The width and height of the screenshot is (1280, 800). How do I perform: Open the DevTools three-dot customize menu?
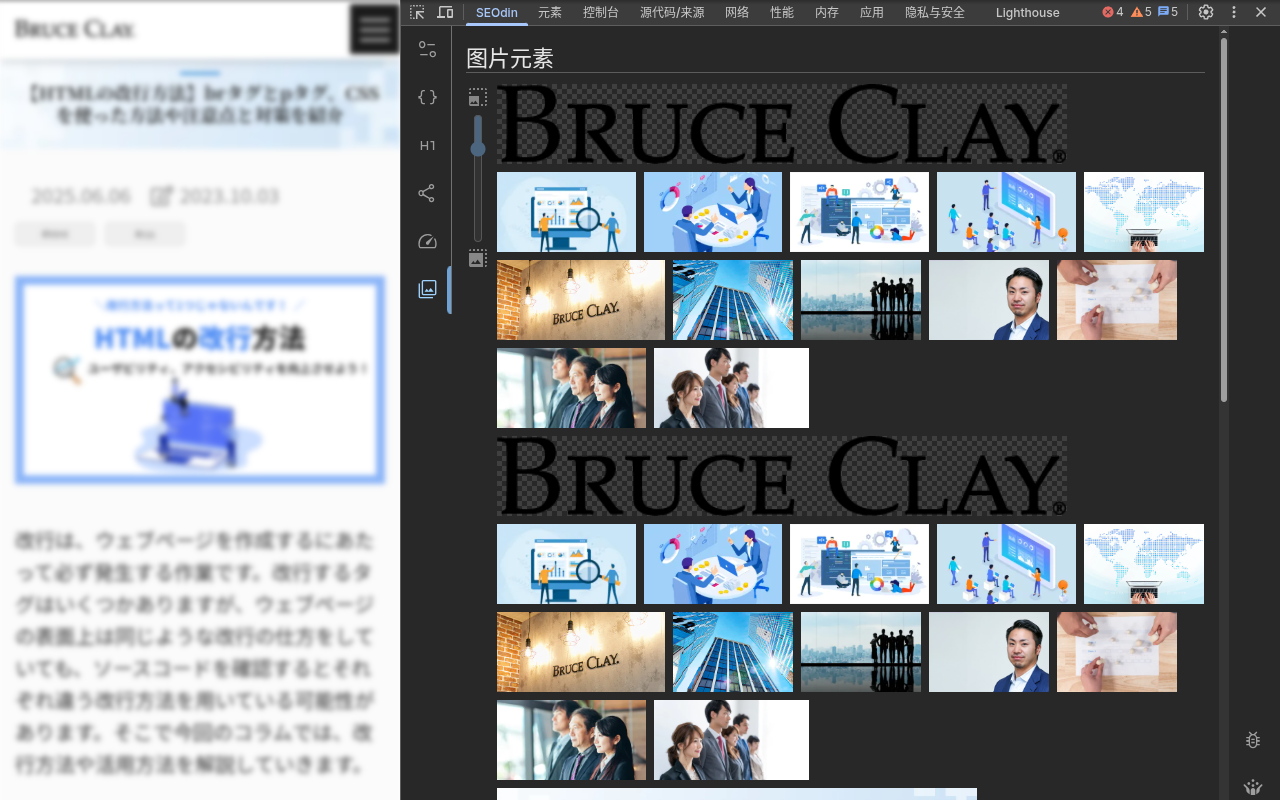tap(1234, 12)
